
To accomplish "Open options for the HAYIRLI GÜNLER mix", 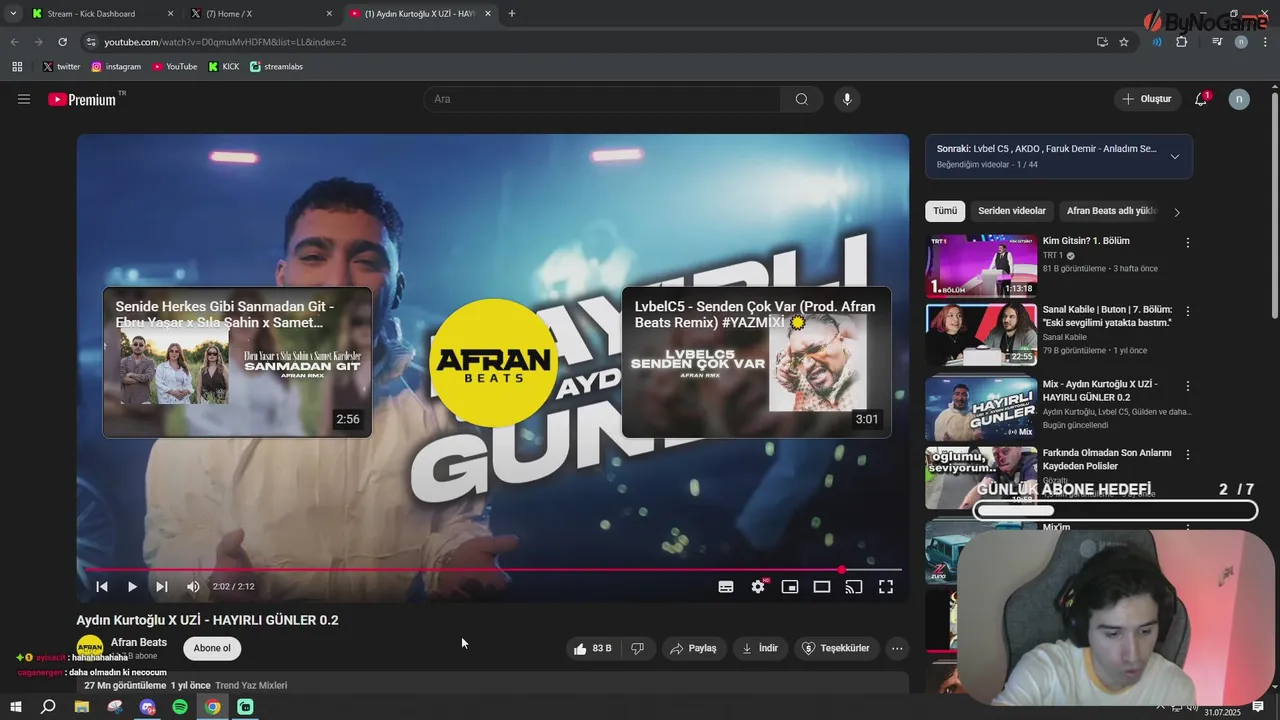I will 1188,386.
